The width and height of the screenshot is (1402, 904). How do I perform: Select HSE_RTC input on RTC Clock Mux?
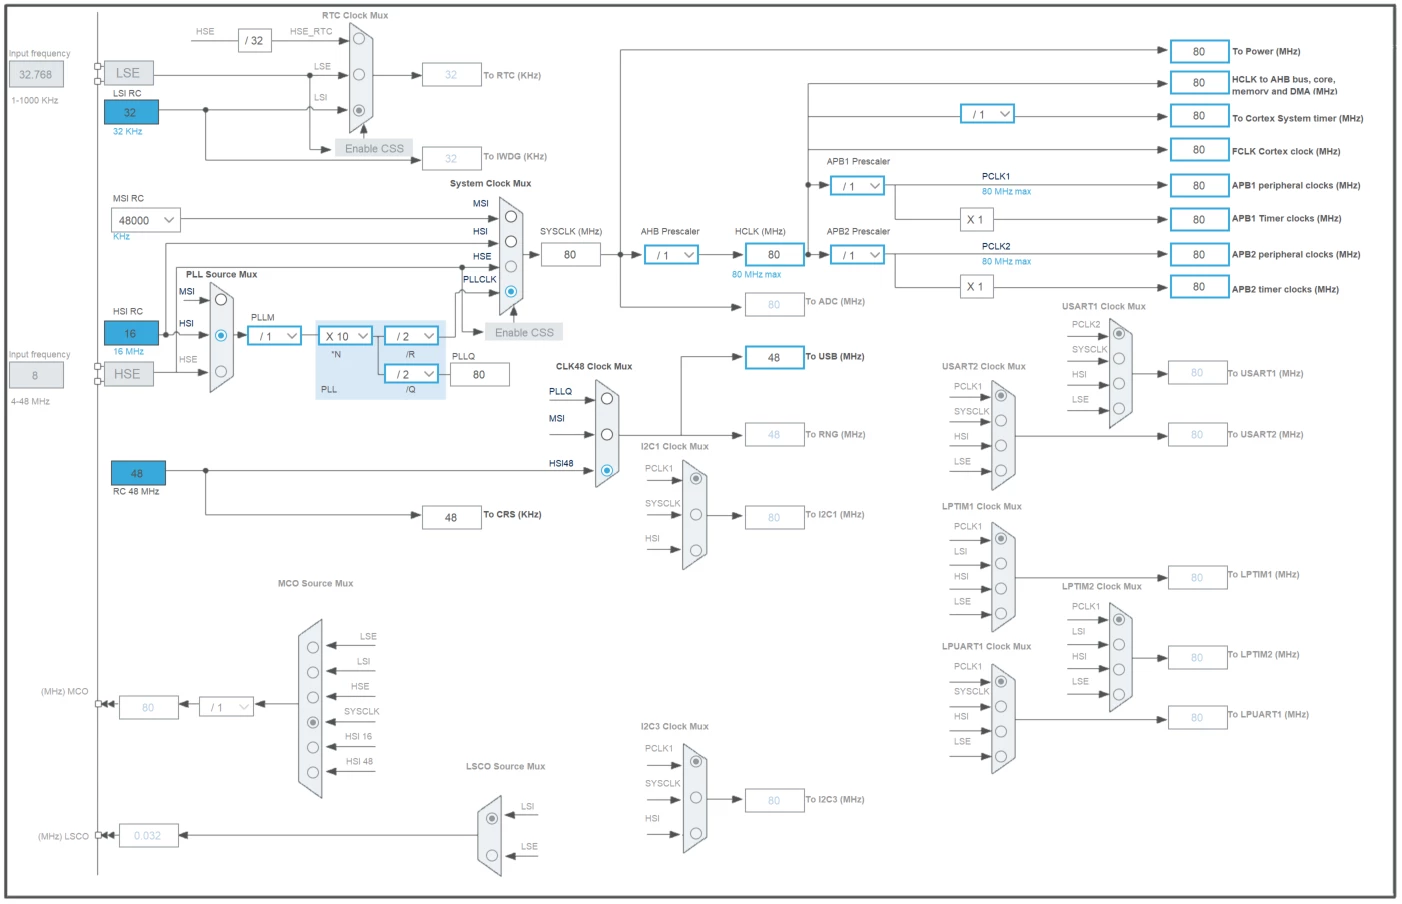point(359,40)
